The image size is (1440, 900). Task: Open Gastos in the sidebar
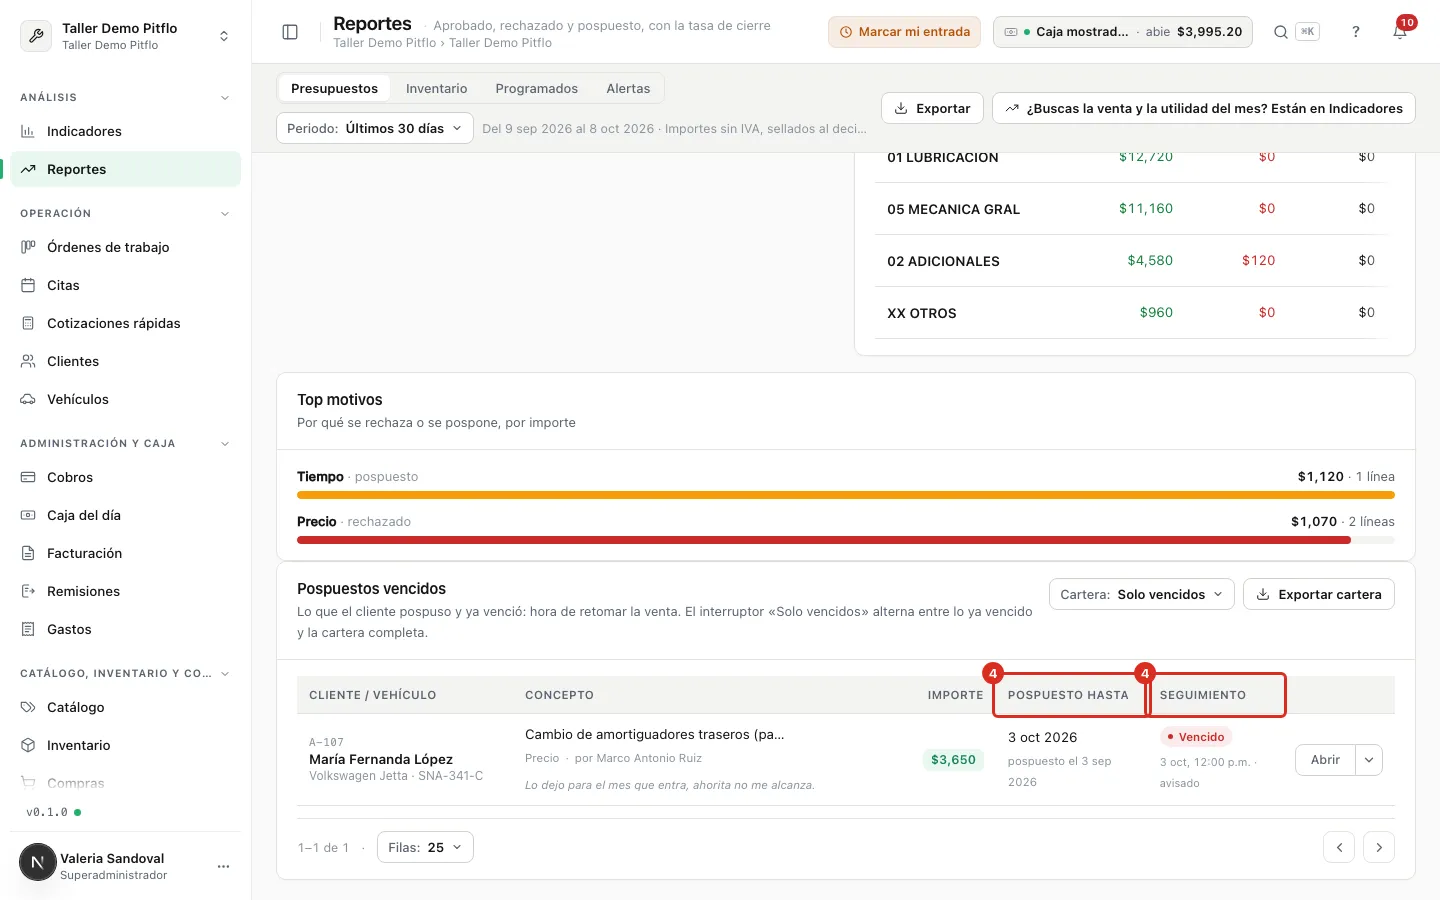(x=126, y=629)
